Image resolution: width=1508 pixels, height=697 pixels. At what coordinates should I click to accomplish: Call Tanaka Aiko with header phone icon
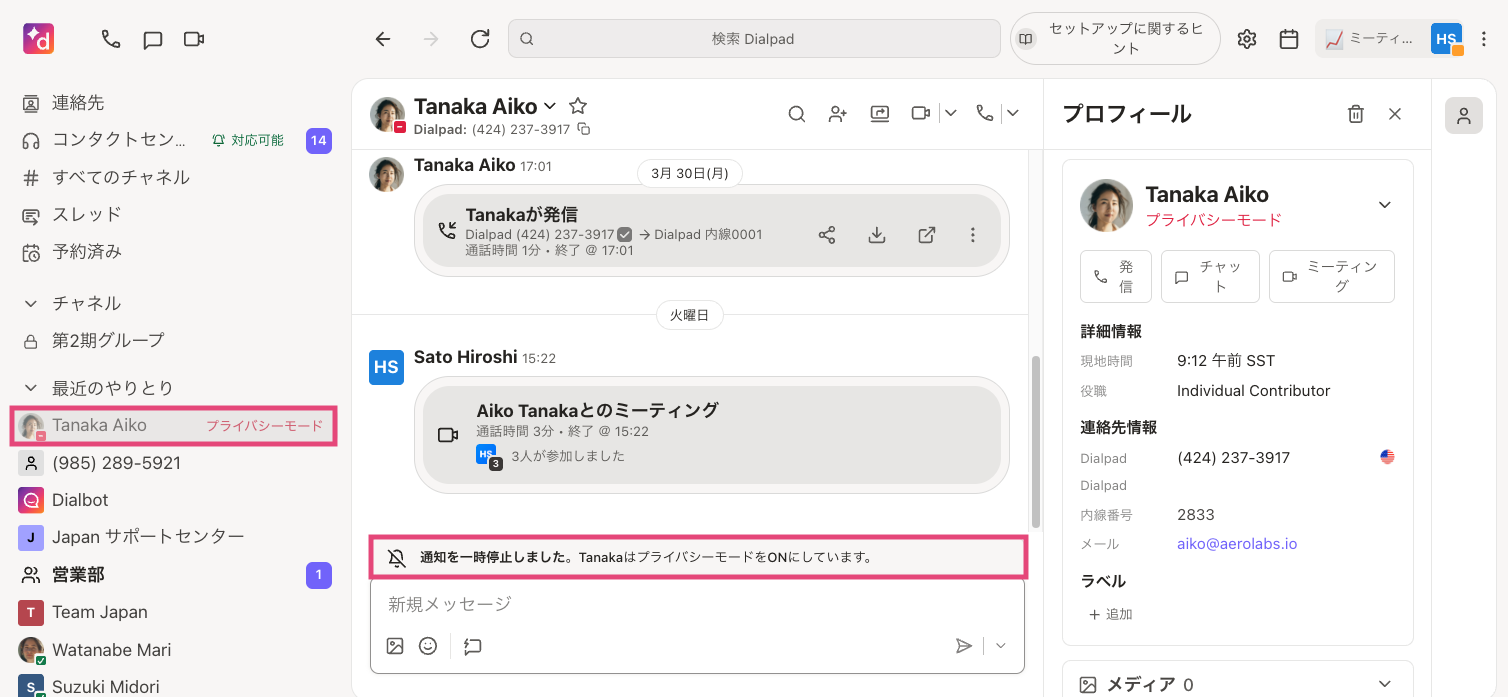(x=985, y=114)
